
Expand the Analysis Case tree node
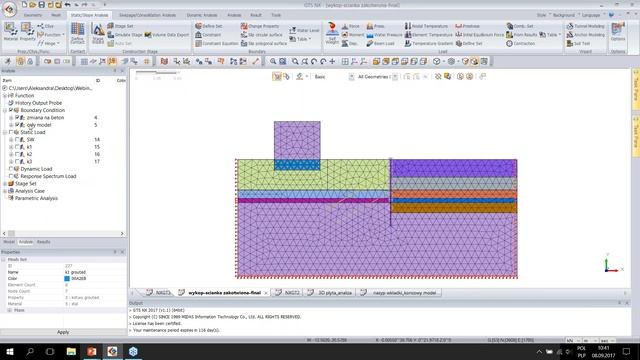[5, 191]
